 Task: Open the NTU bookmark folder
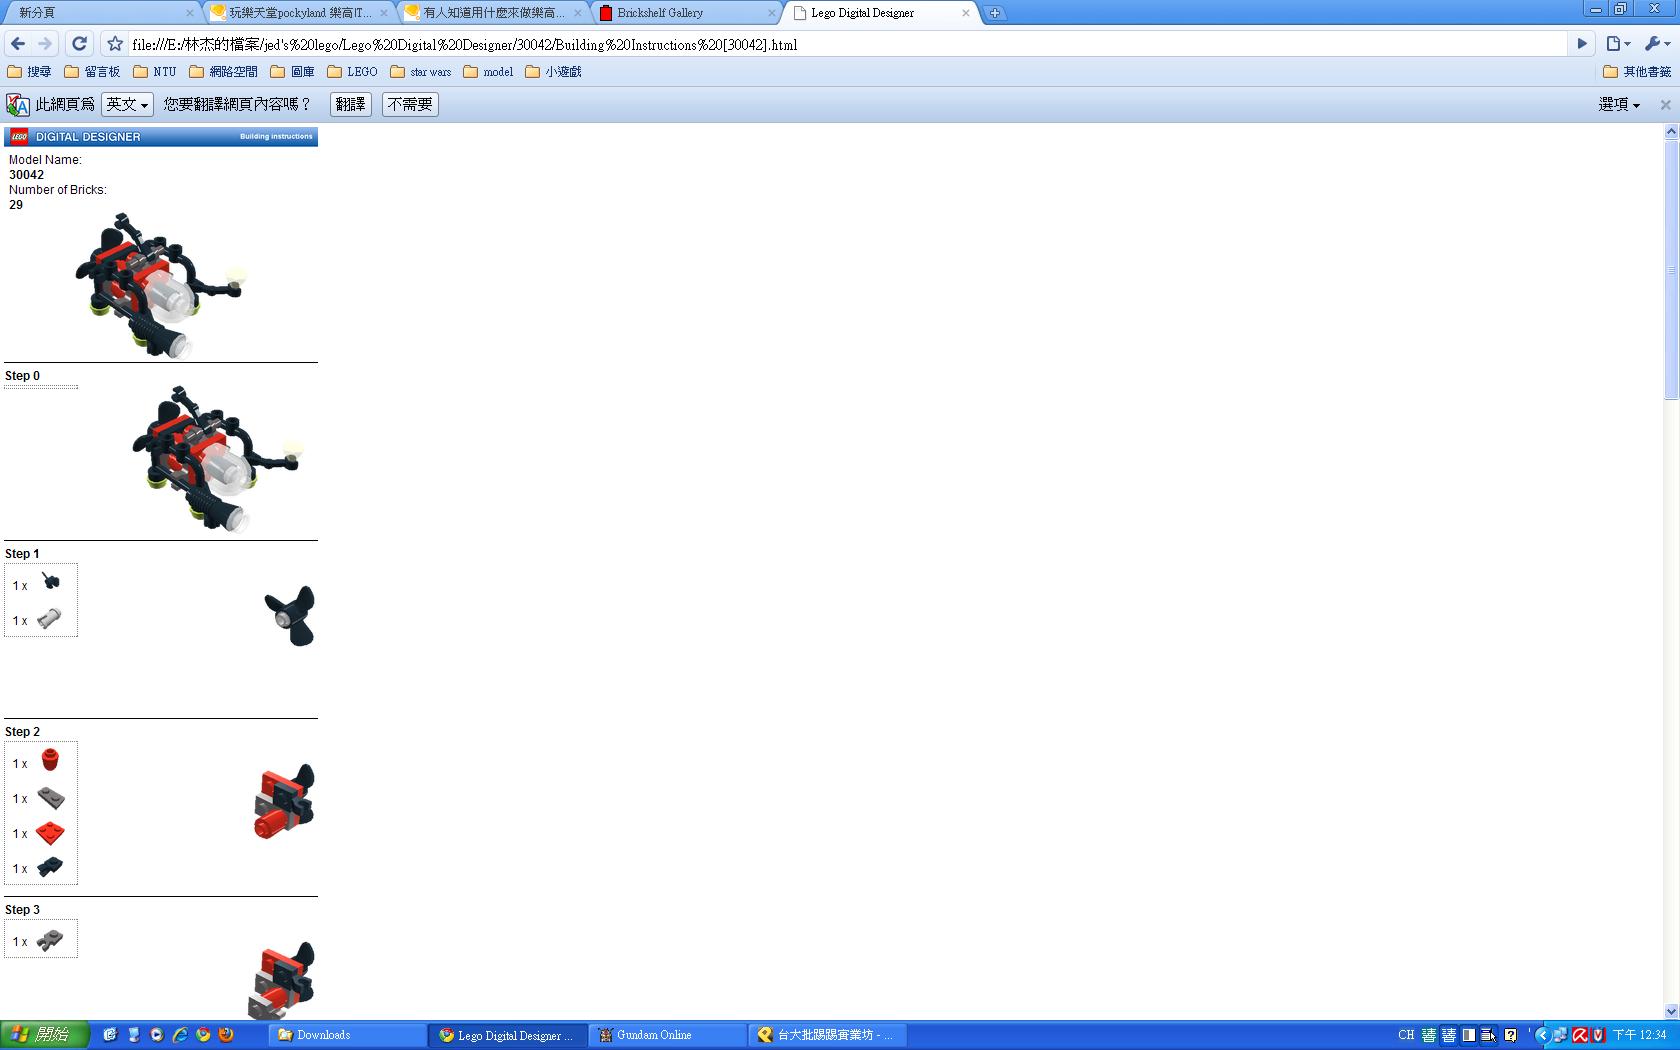point(154,72)
